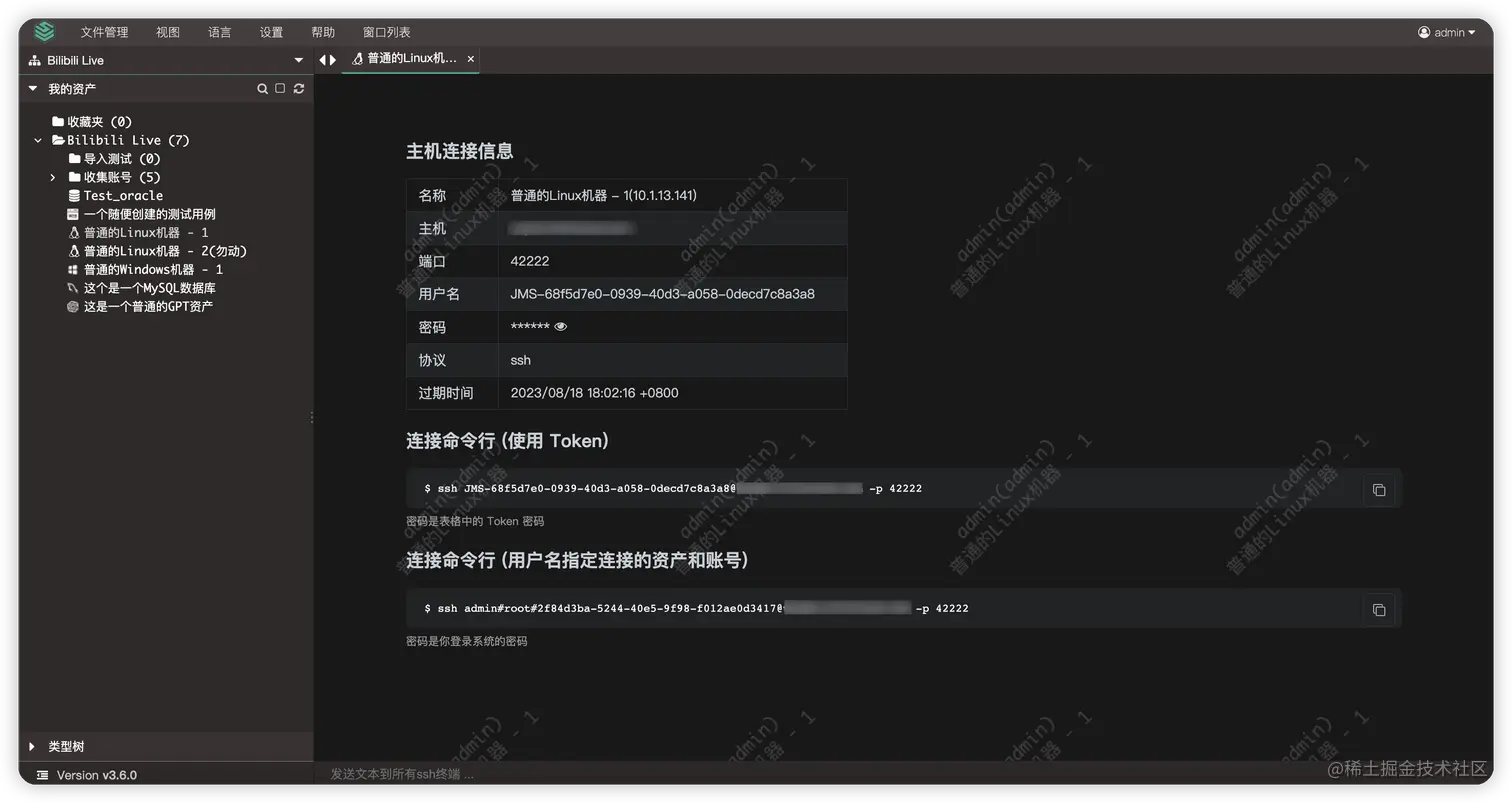Click the name value 普通的Linux机器 - 1(10.1.13.141)
1512x803 pixels.
click(x=603, y=195)
